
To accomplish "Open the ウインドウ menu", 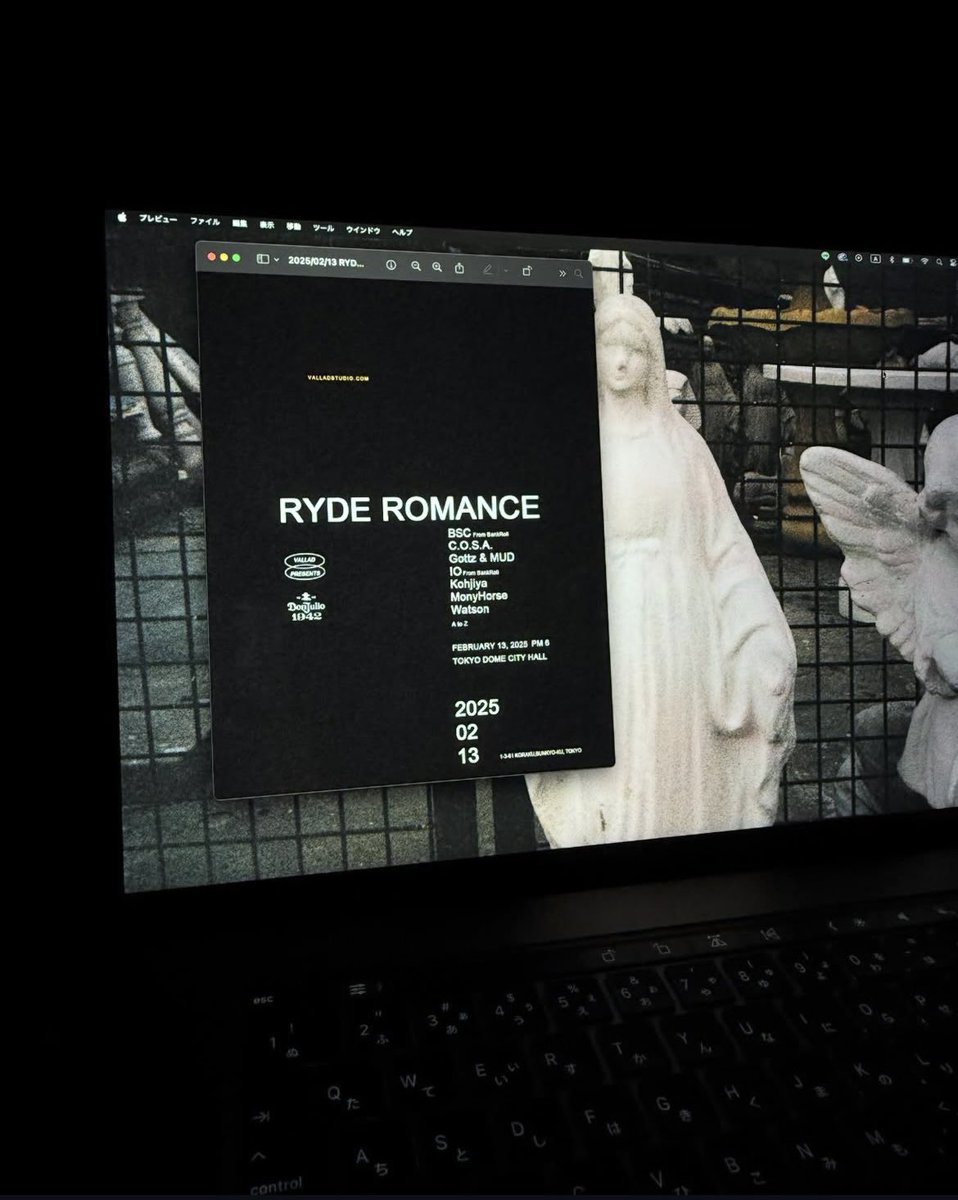I will click(363, 229).
